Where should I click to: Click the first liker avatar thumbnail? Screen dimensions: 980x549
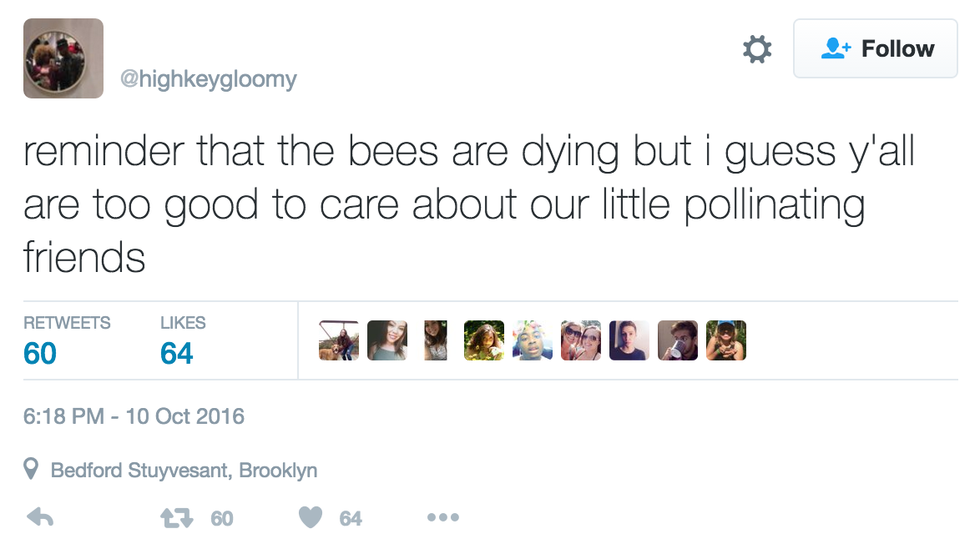click(x=338, y=340)
